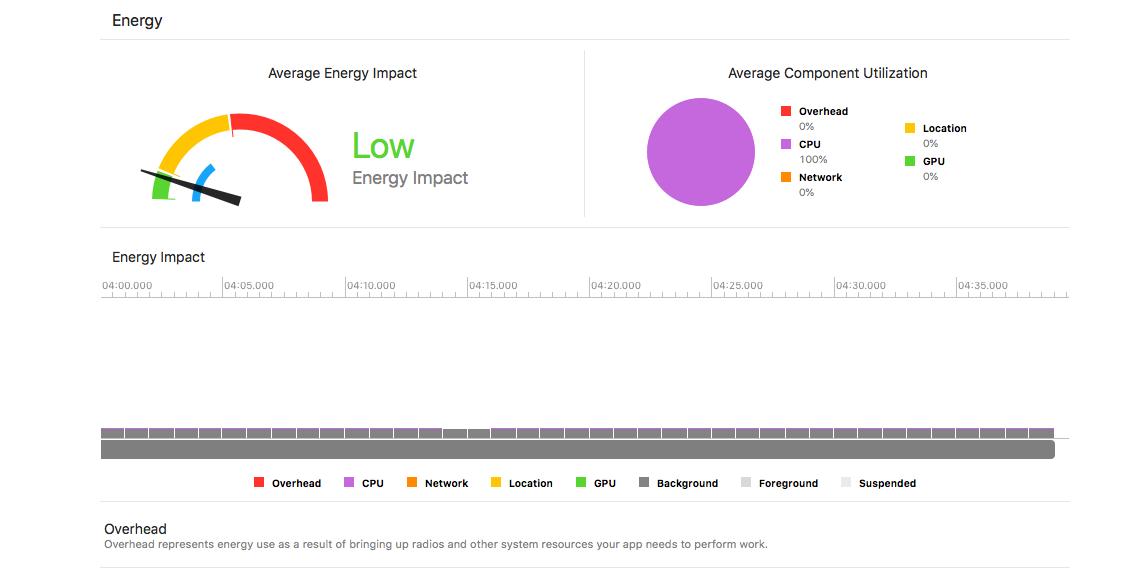The image size is (1129, 571).
Task: Click the Network orange swatch in pie legend
Action: [x=786, y=177]
